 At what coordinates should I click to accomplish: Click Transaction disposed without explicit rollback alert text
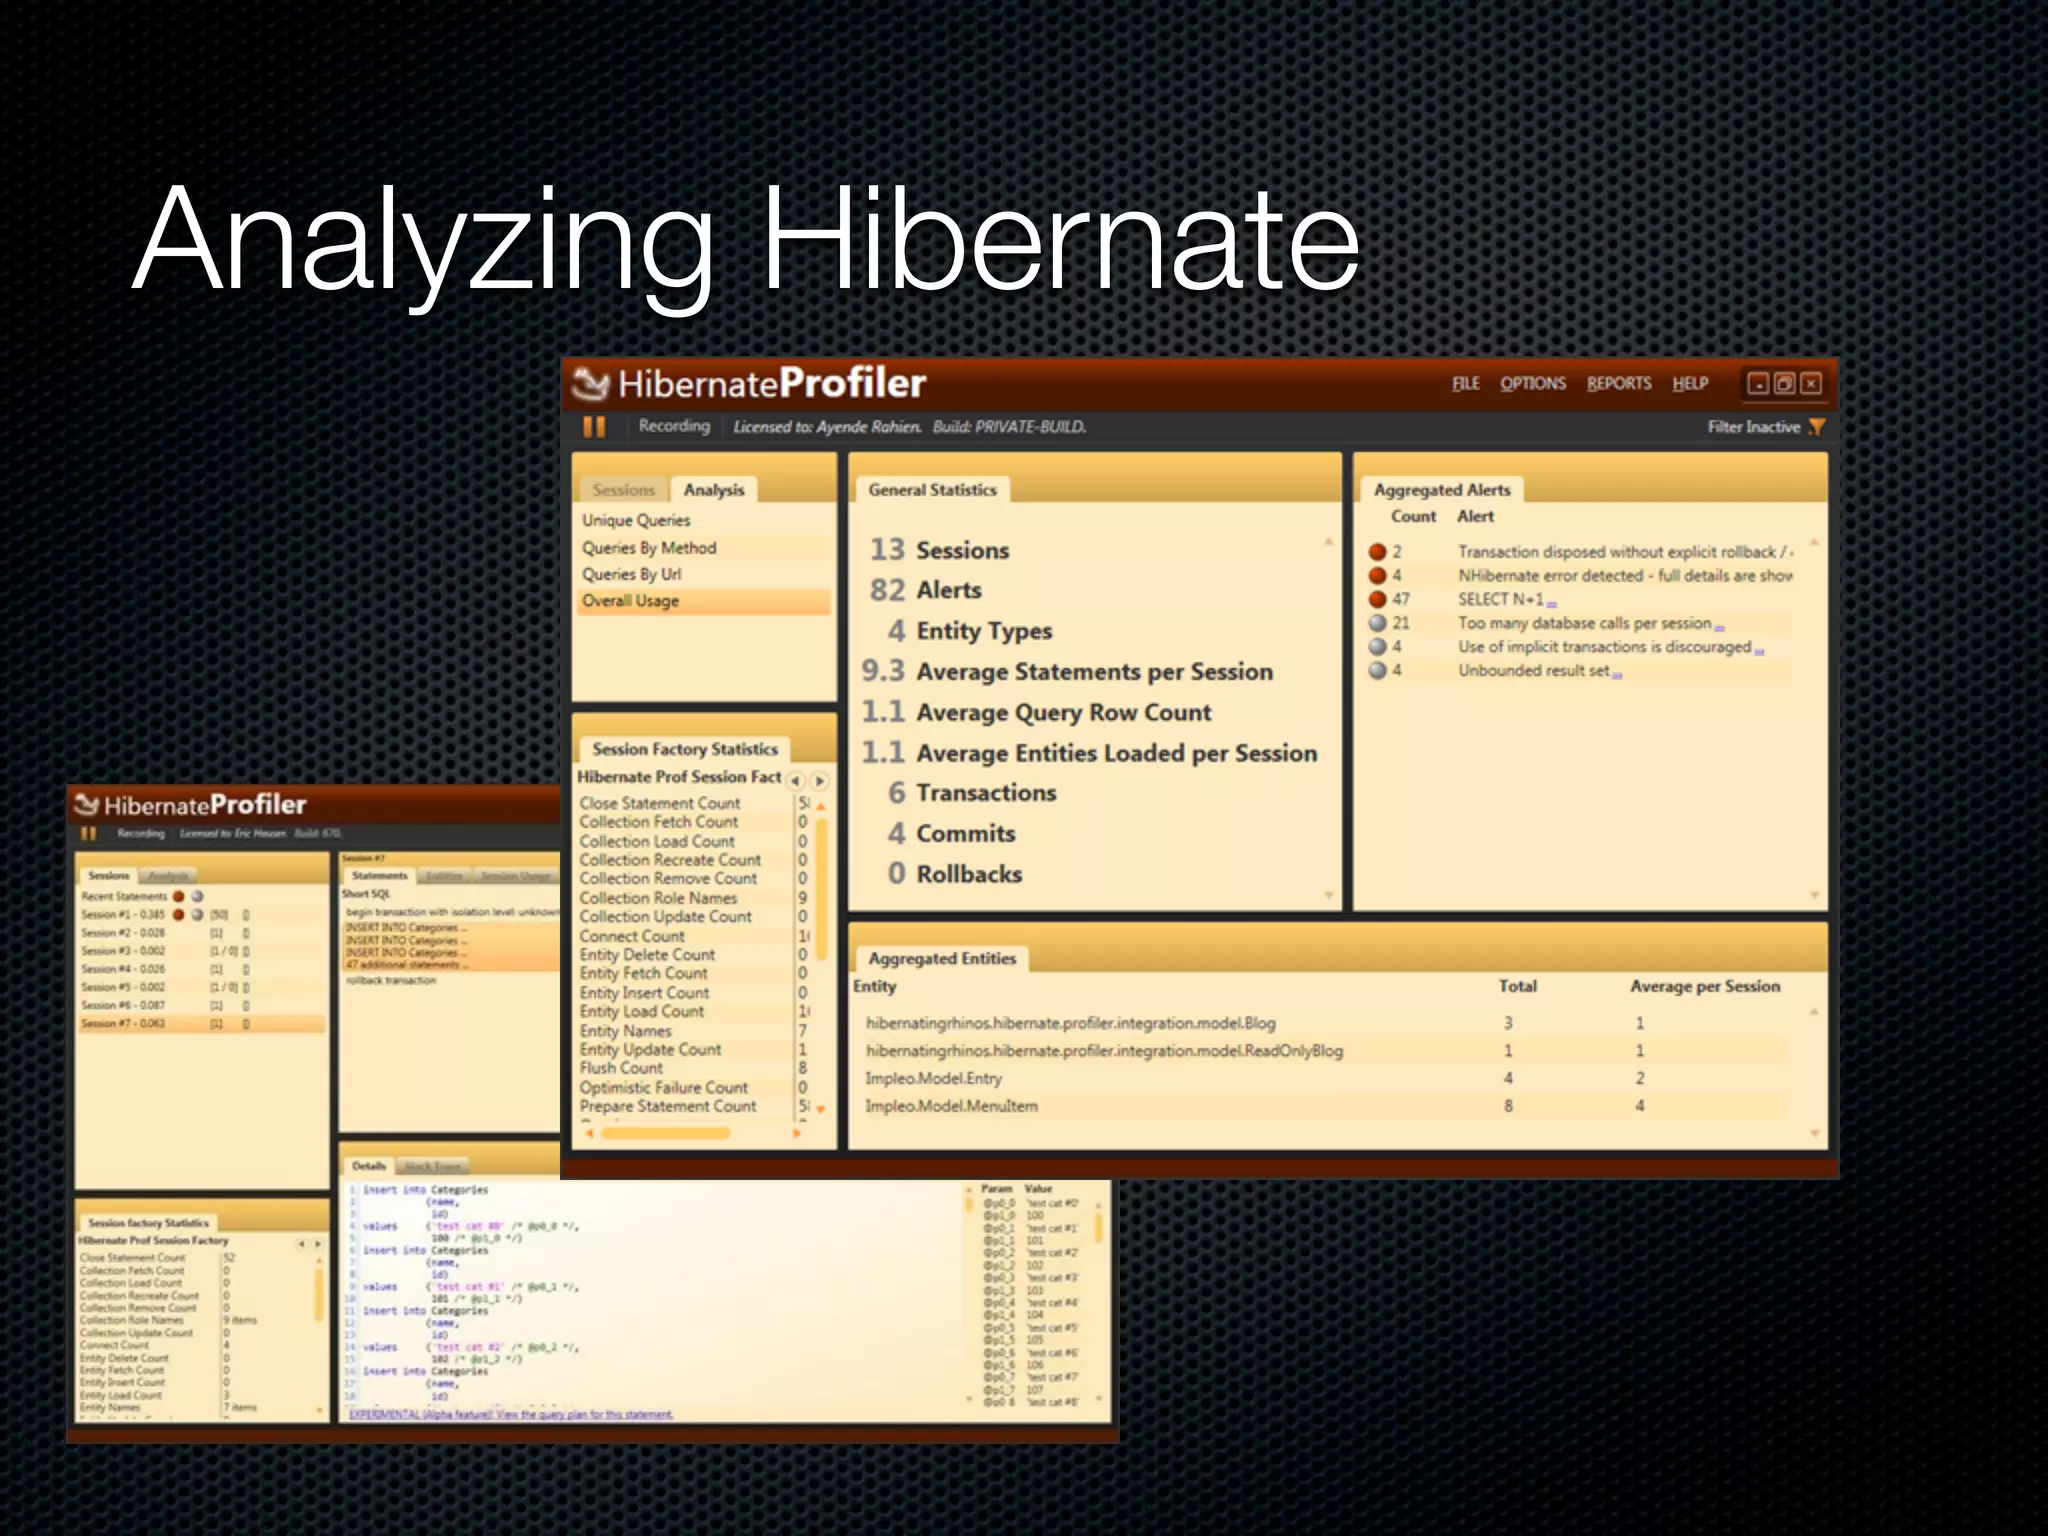tap(1625, 551)
